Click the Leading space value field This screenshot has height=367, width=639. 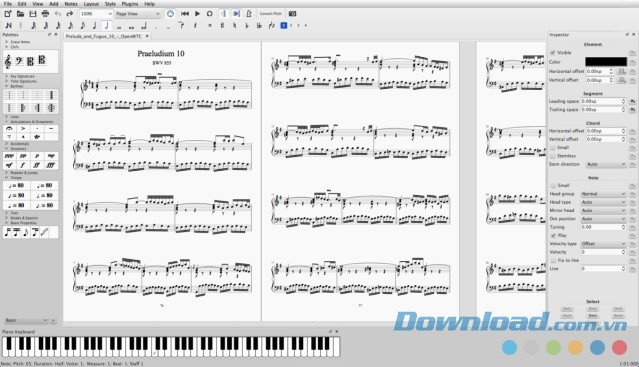603,101
